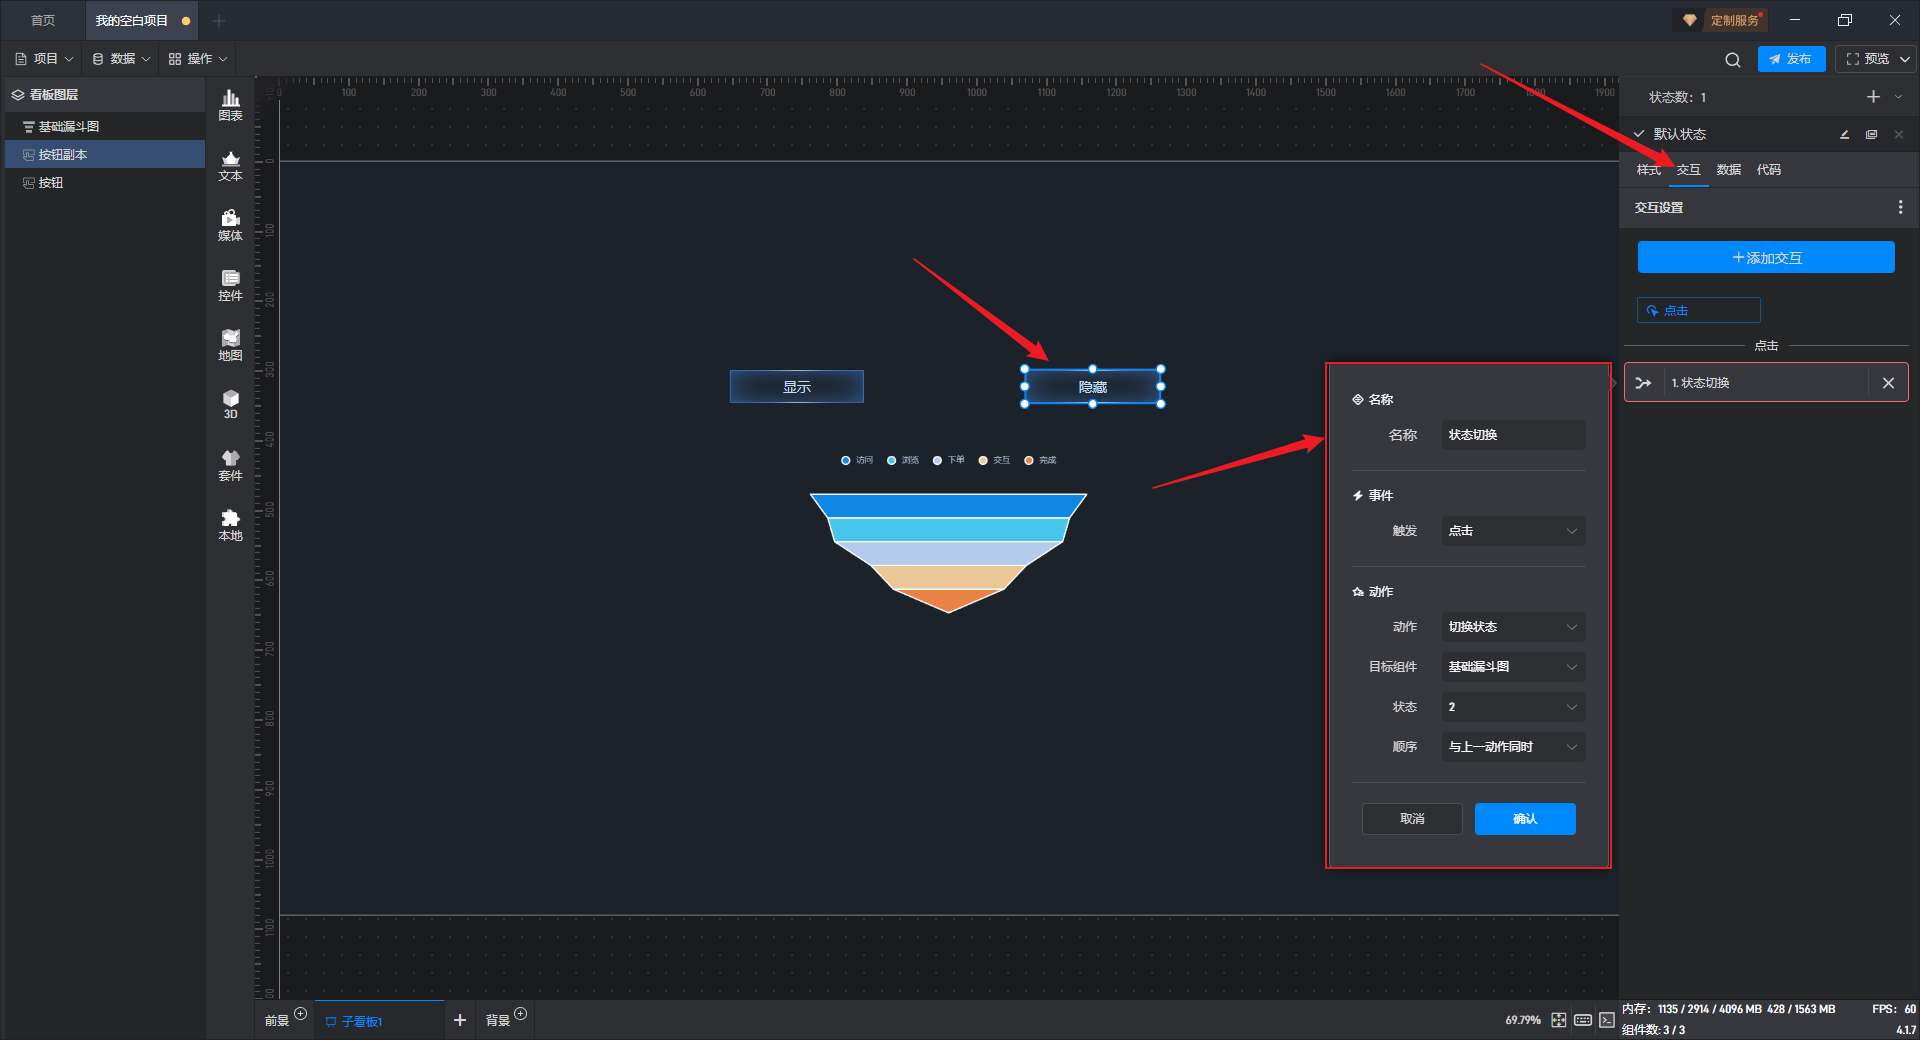Click the 控件 controls icon
The height and width of the screenshot is (1040, 1920).
pyautogui.click(x=230, y=284)
